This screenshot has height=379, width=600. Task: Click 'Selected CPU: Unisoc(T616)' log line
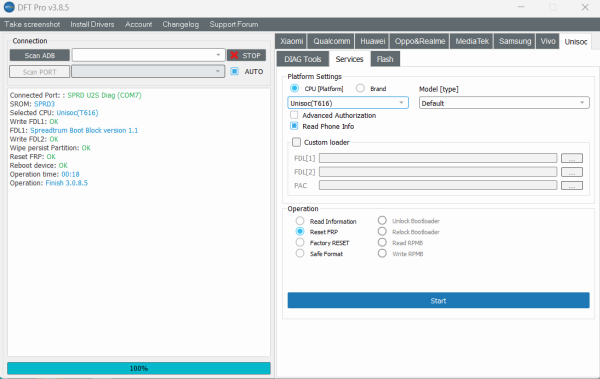point(54,113)
